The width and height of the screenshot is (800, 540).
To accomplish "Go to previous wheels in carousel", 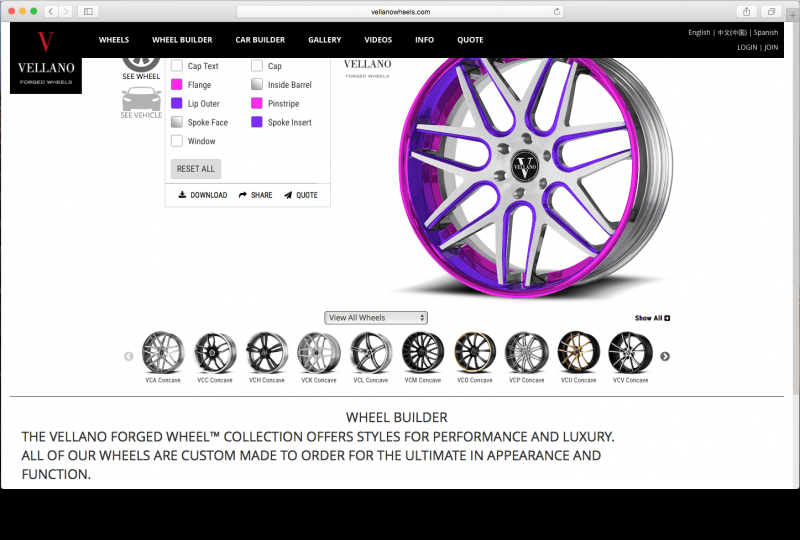I will [x=129, y=356].
